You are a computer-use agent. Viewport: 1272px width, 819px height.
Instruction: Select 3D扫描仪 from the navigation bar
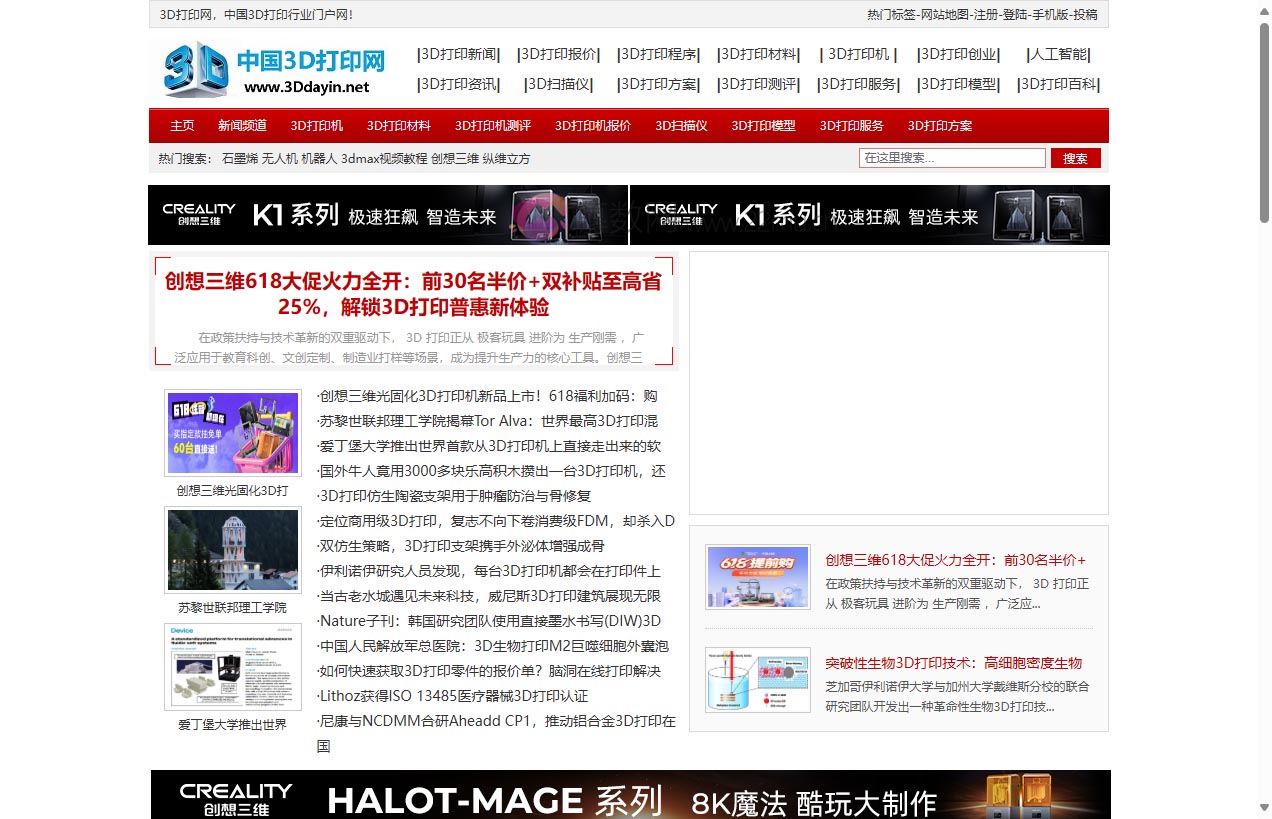[681, 125]
